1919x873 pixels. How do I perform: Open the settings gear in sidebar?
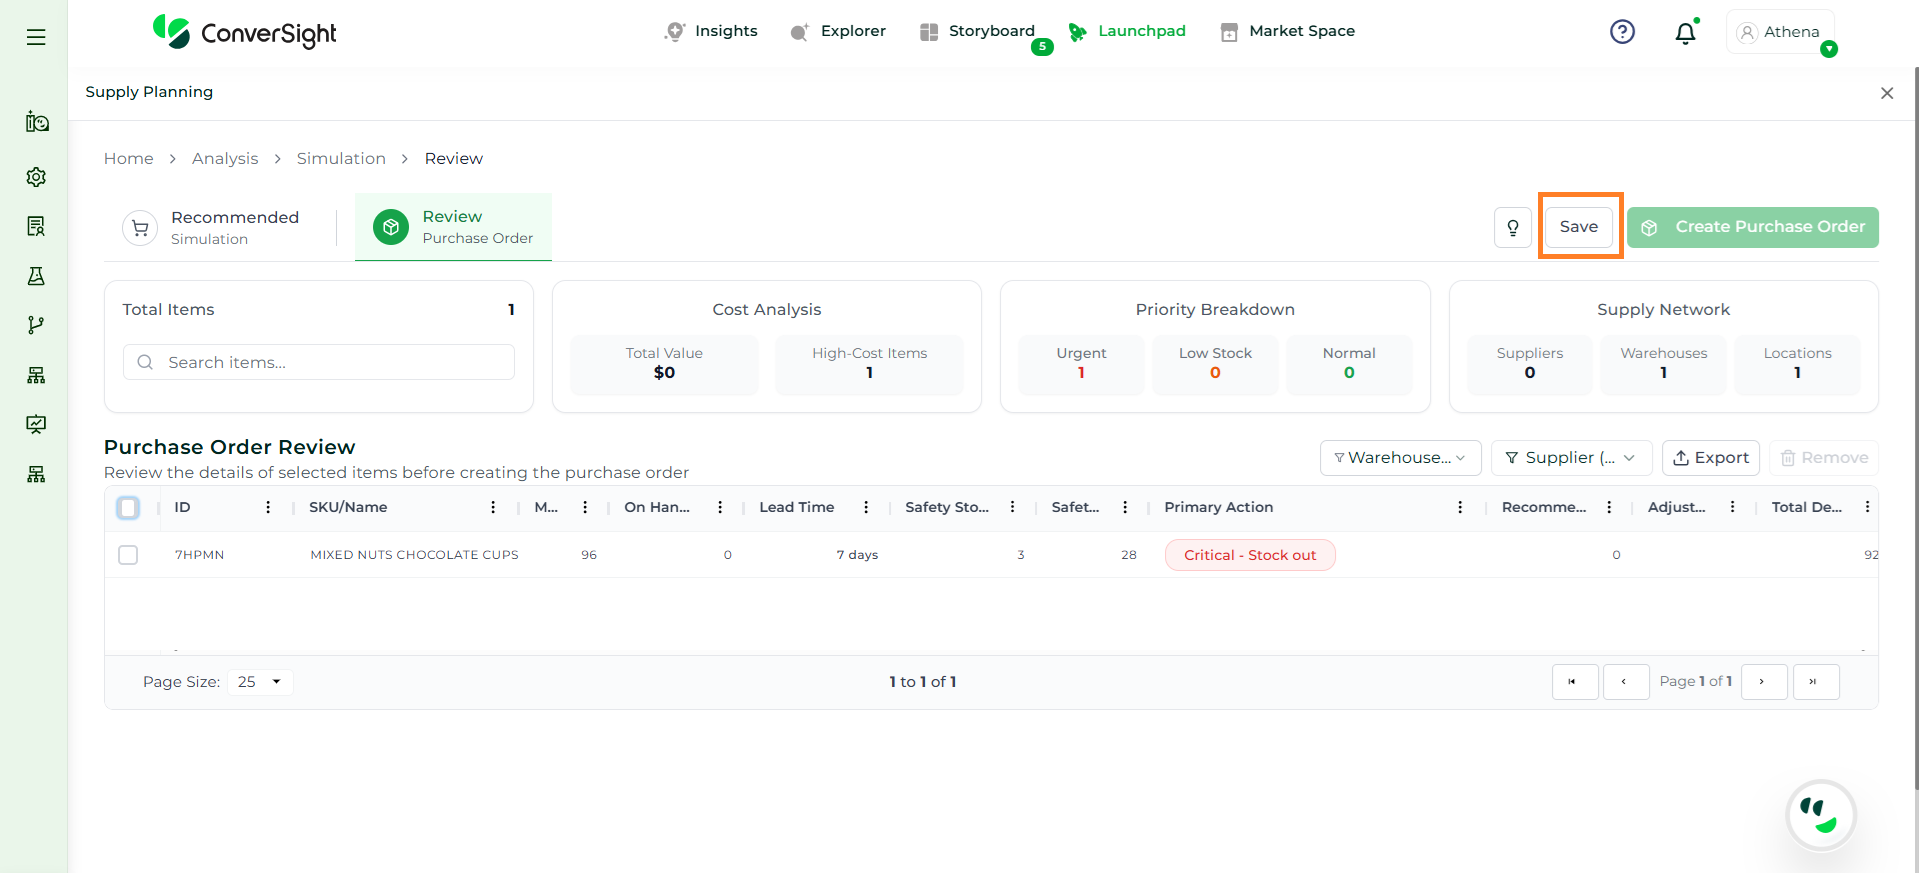pos(36,177)
